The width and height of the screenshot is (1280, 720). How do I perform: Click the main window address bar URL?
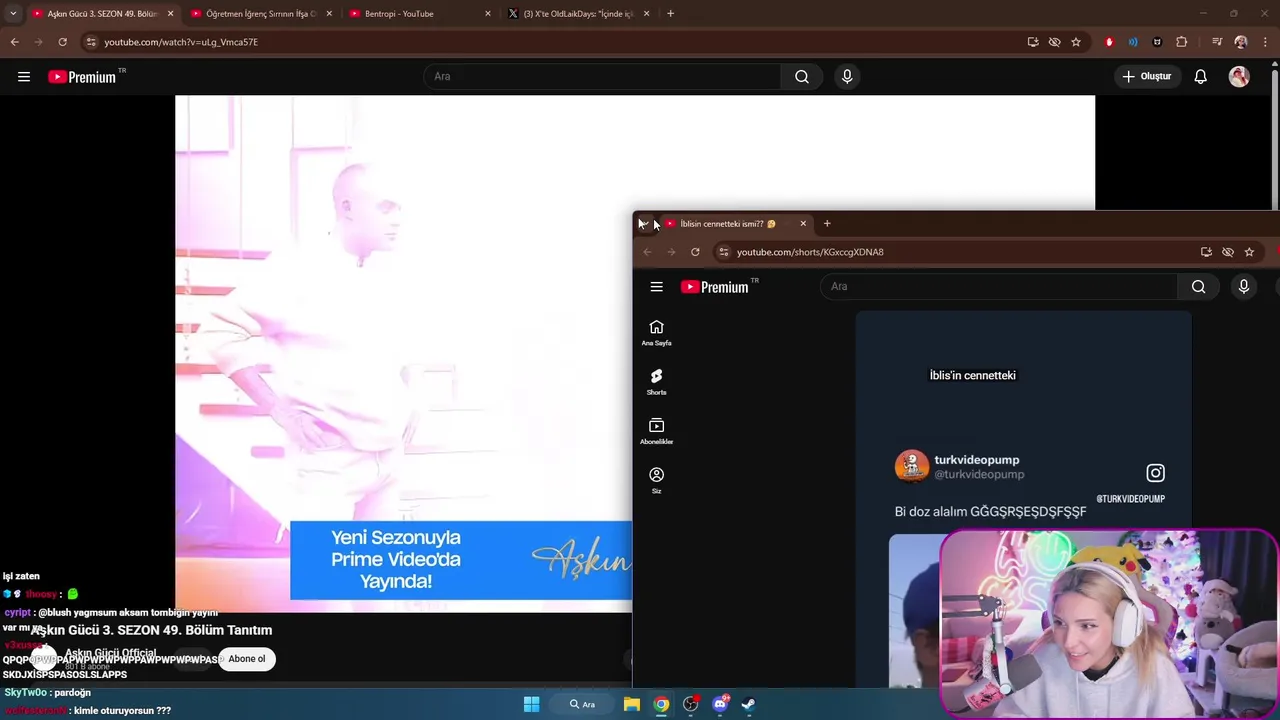click(x=181, y=42)
